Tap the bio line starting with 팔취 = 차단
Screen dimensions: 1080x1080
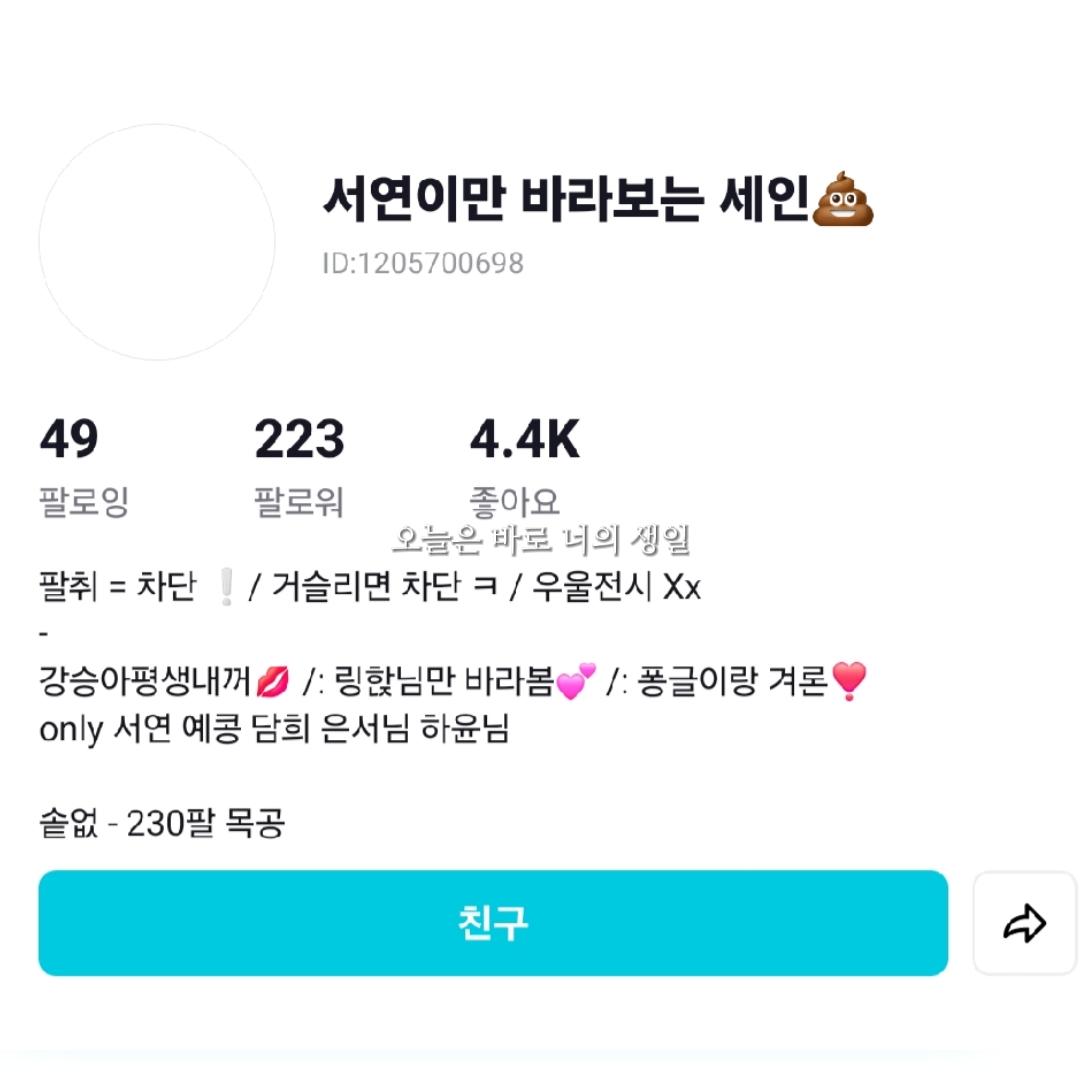(370, 588)
